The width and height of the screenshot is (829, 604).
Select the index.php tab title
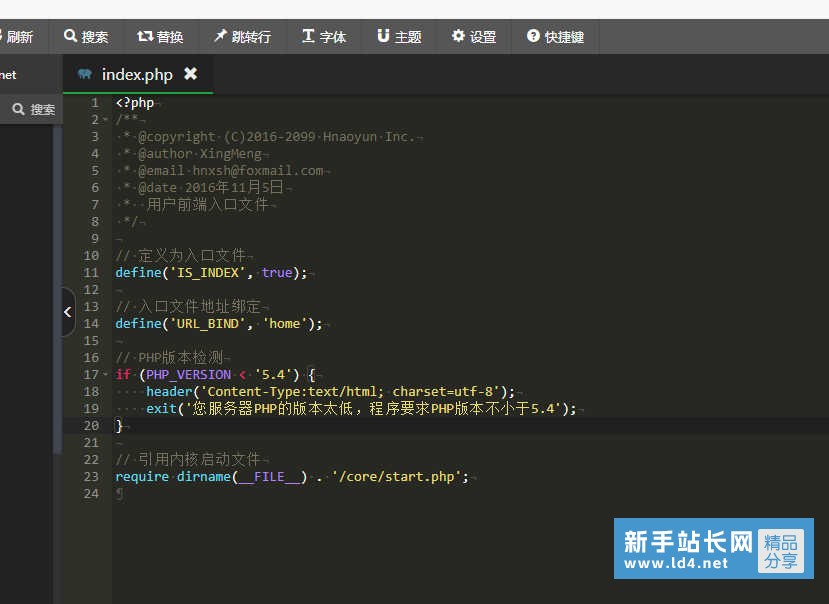click(x=137, y=75)
